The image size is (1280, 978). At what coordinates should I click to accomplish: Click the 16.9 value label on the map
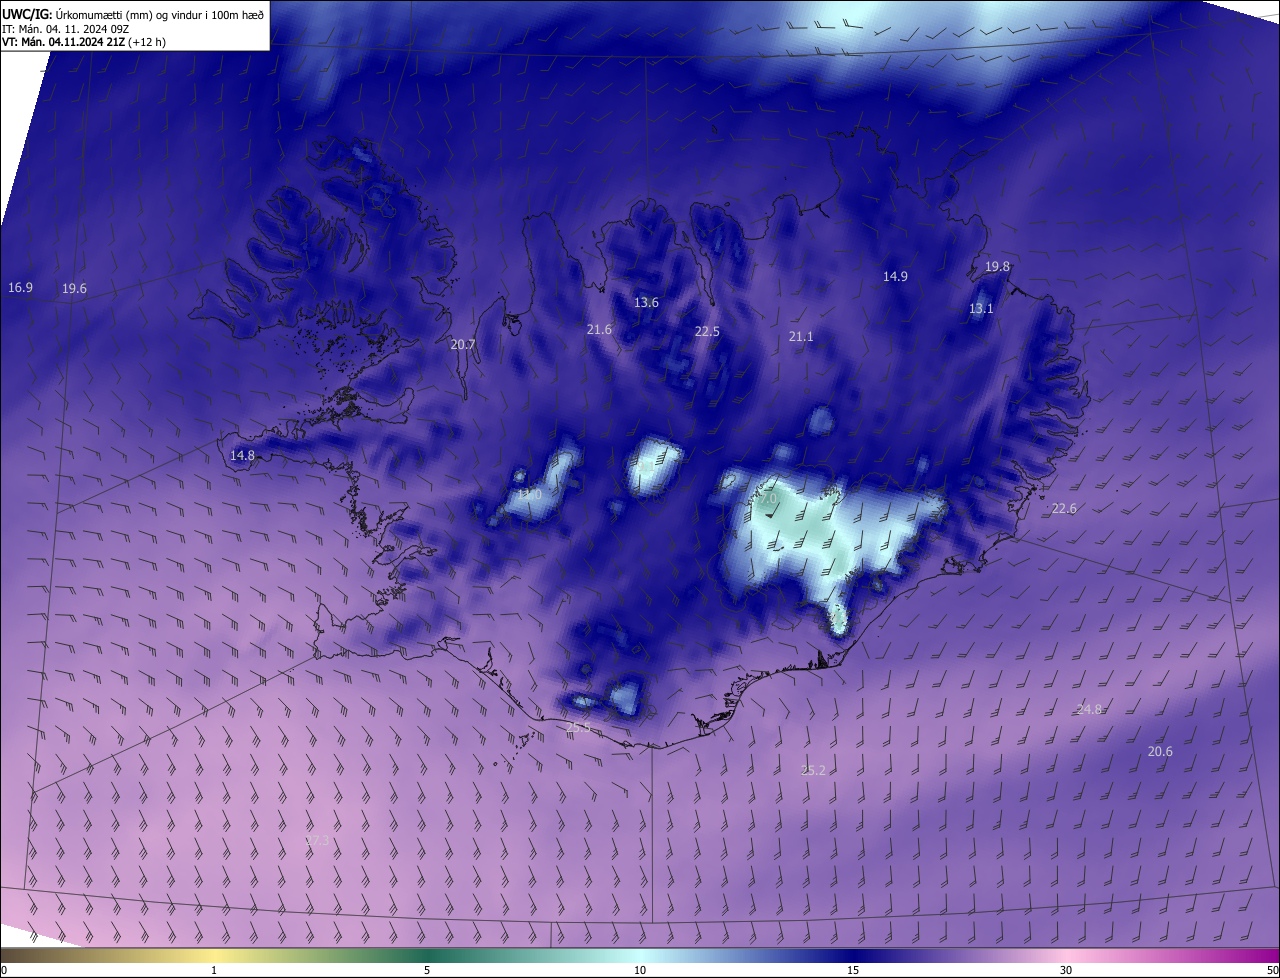(x=20, y=288)
